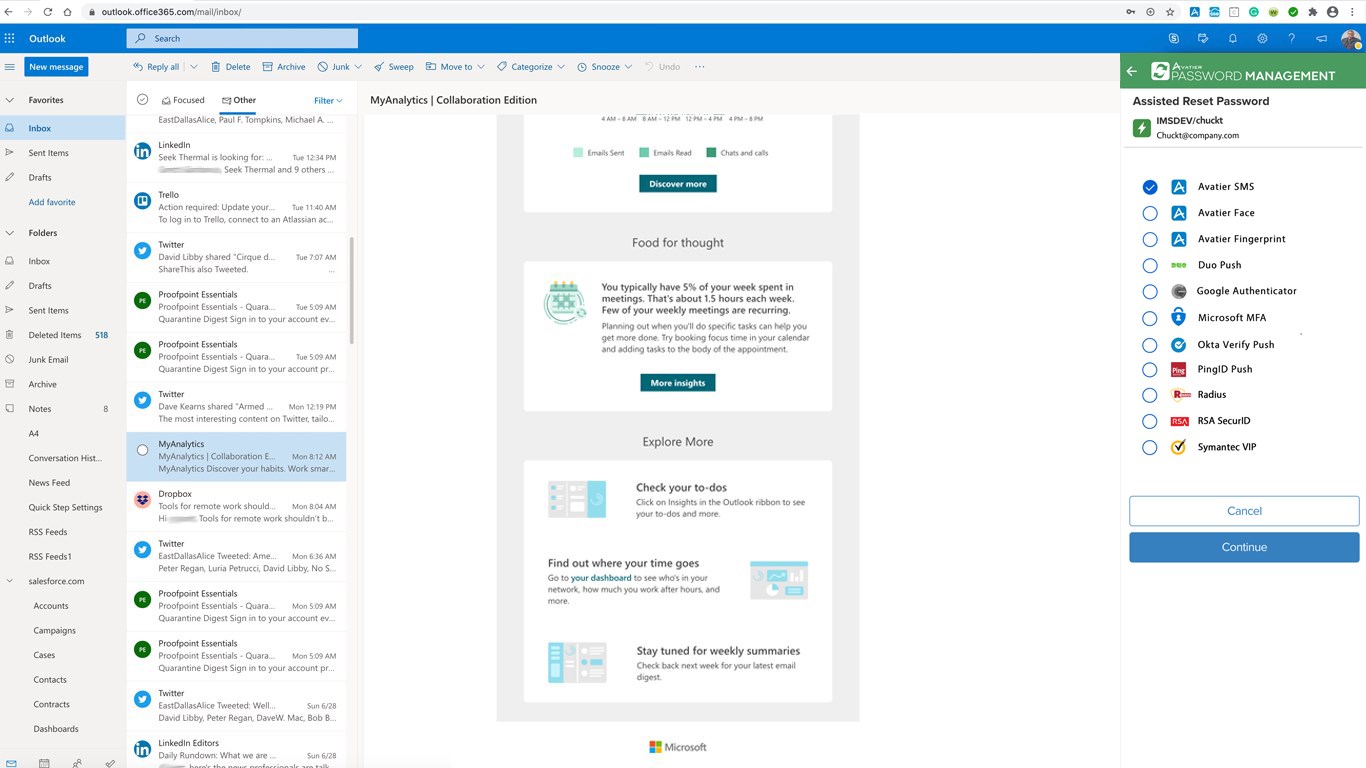Select Avatier Face radio option

click(x=1150, y=213)
